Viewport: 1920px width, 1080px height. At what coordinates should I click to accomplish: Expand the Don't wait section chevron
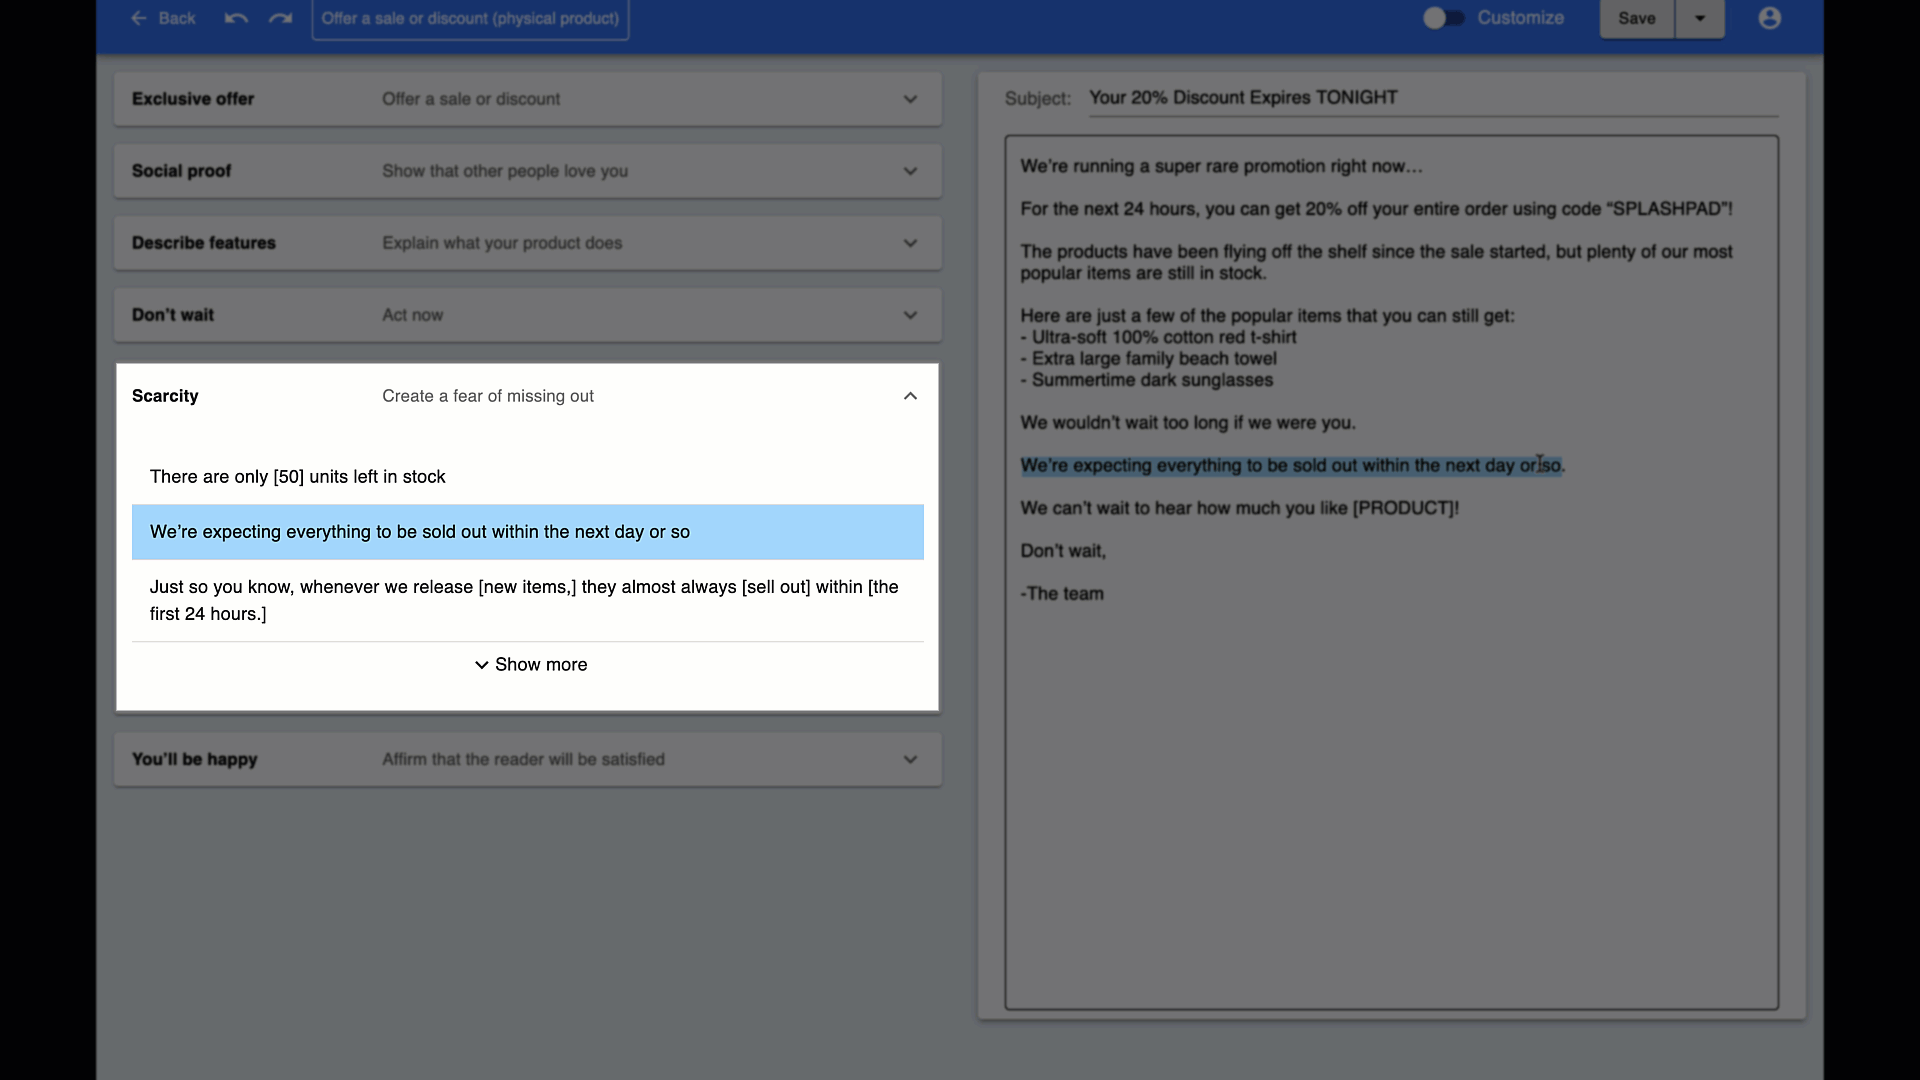click(909, 315)
